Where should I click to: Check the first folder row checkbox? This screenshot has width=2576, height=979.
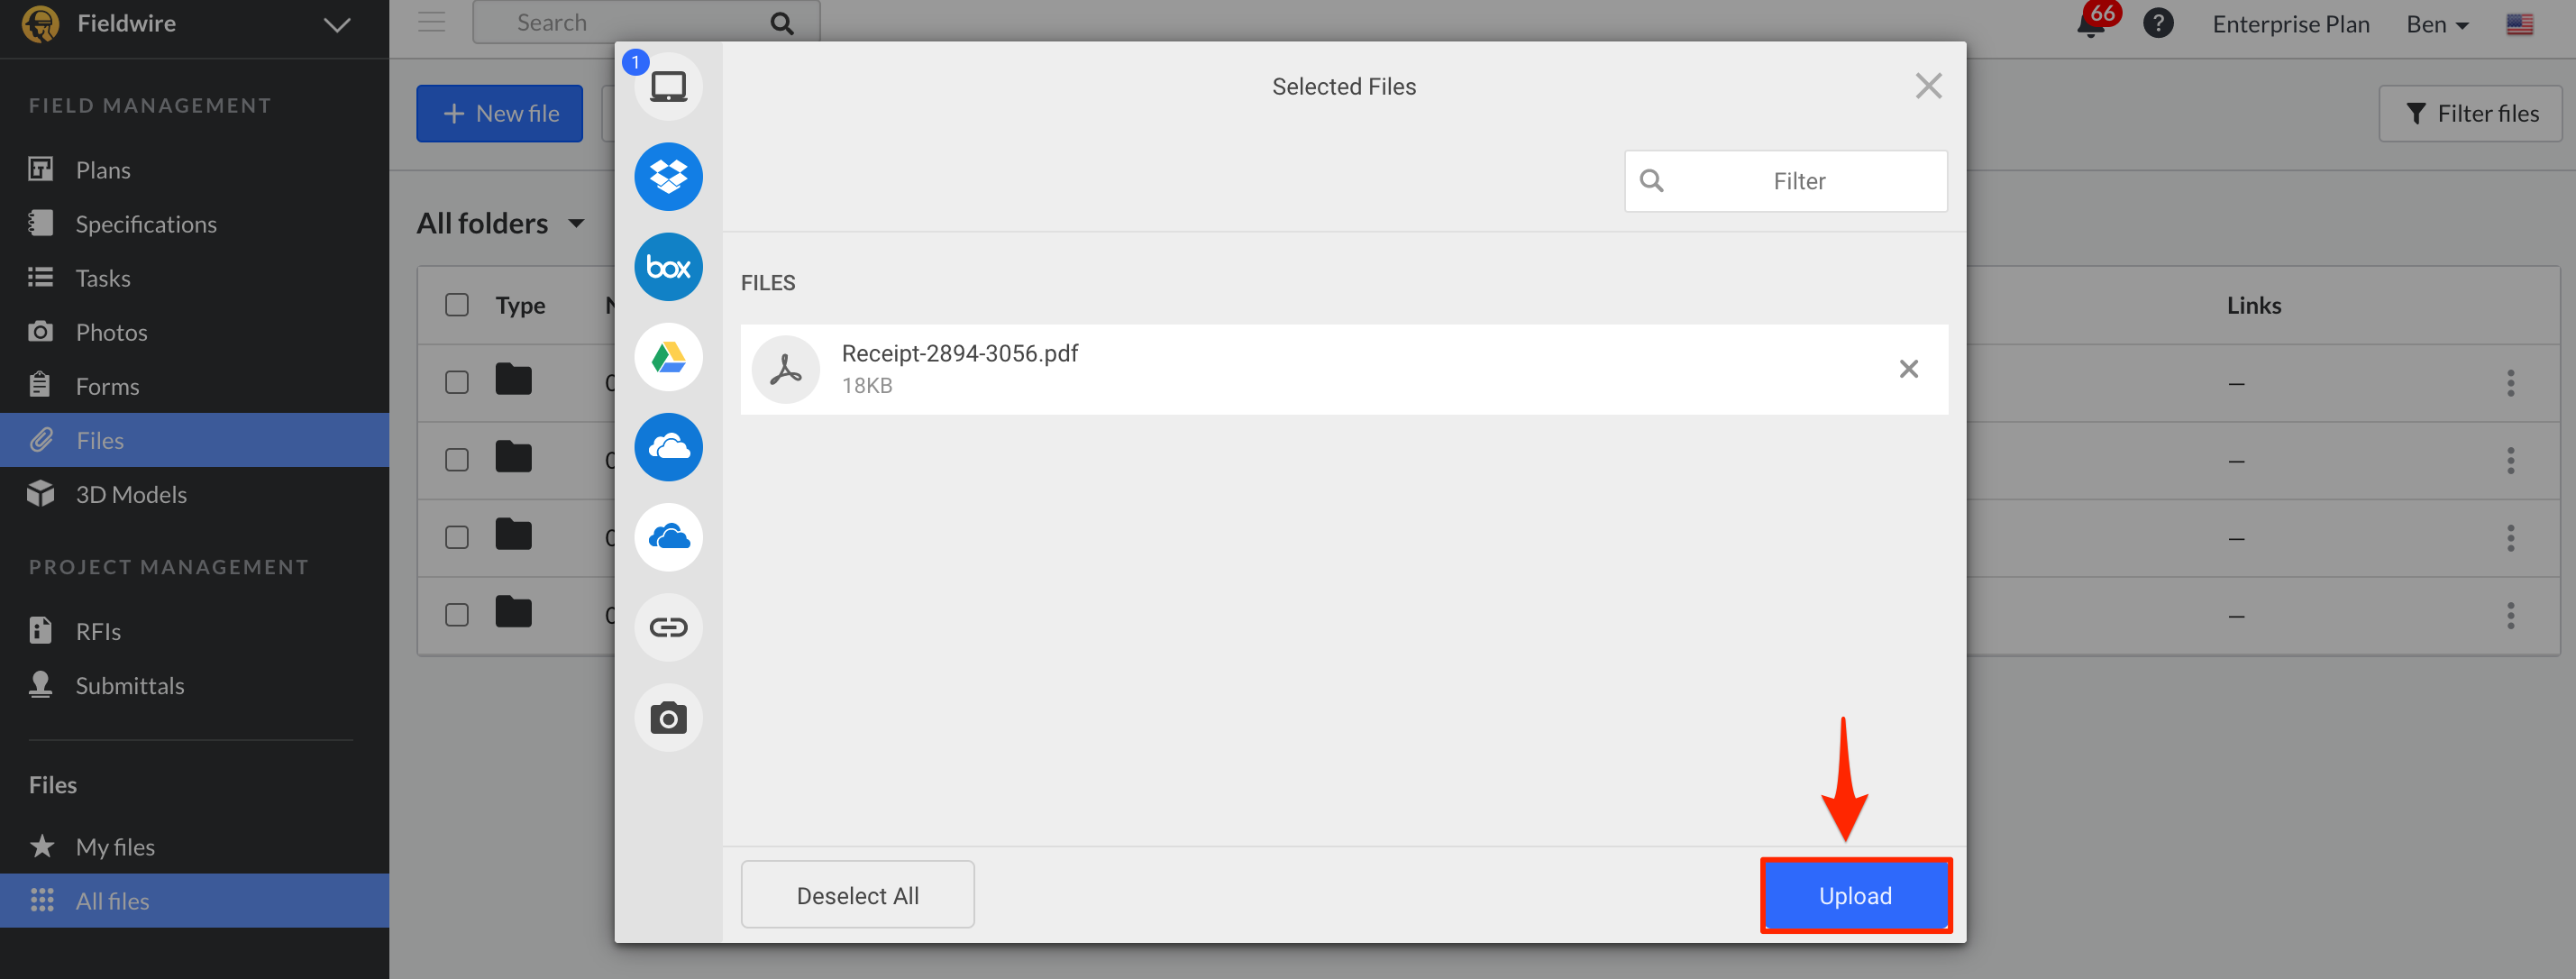(456, 382)
